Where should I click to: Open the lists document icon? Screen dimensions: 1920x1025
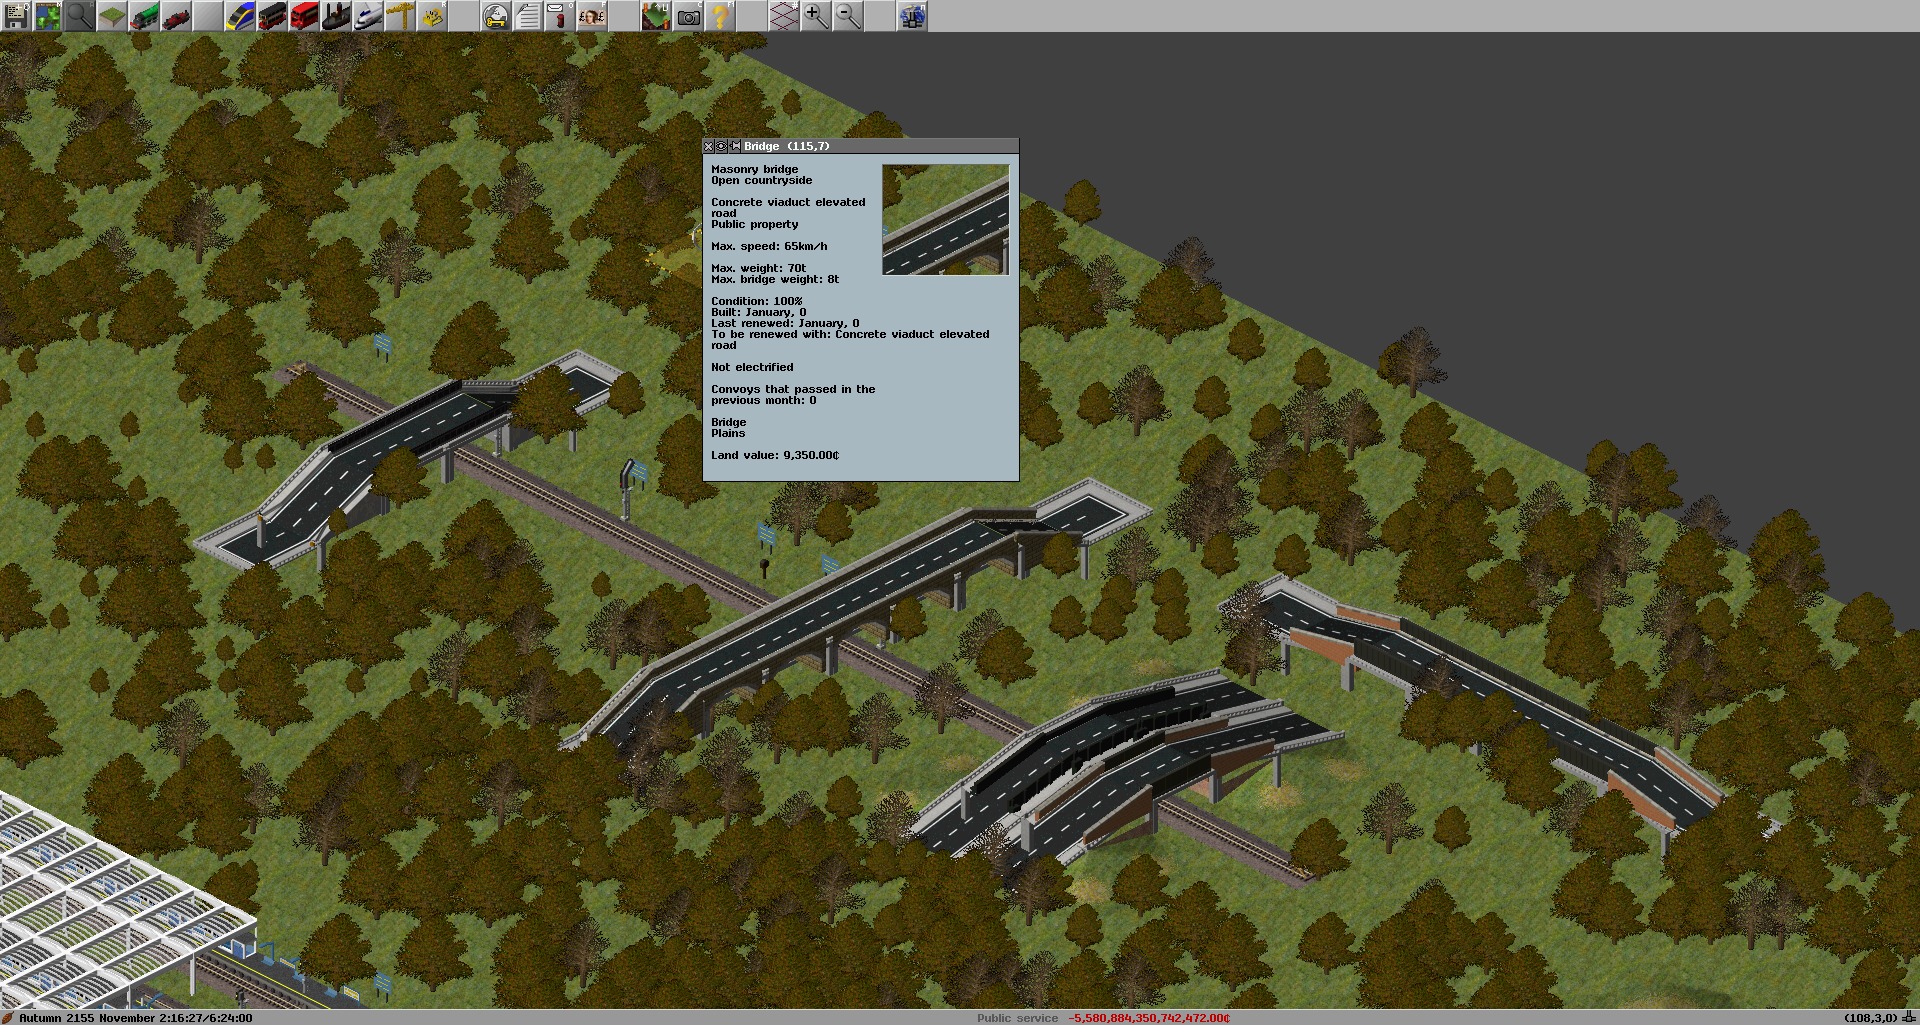tap(528, 16)
